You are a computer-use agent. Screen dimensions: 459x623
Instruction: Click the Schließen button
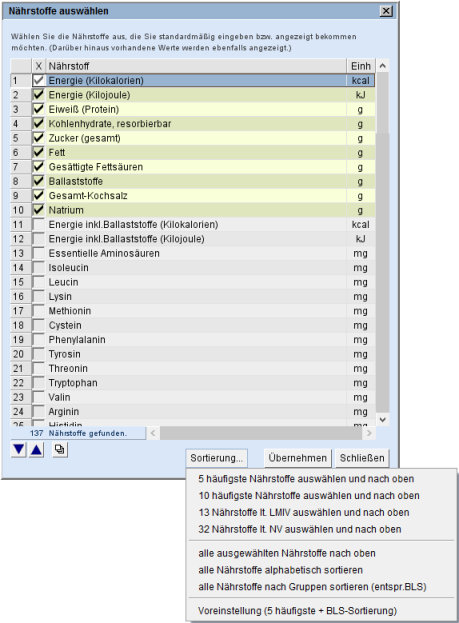[362, 458]
